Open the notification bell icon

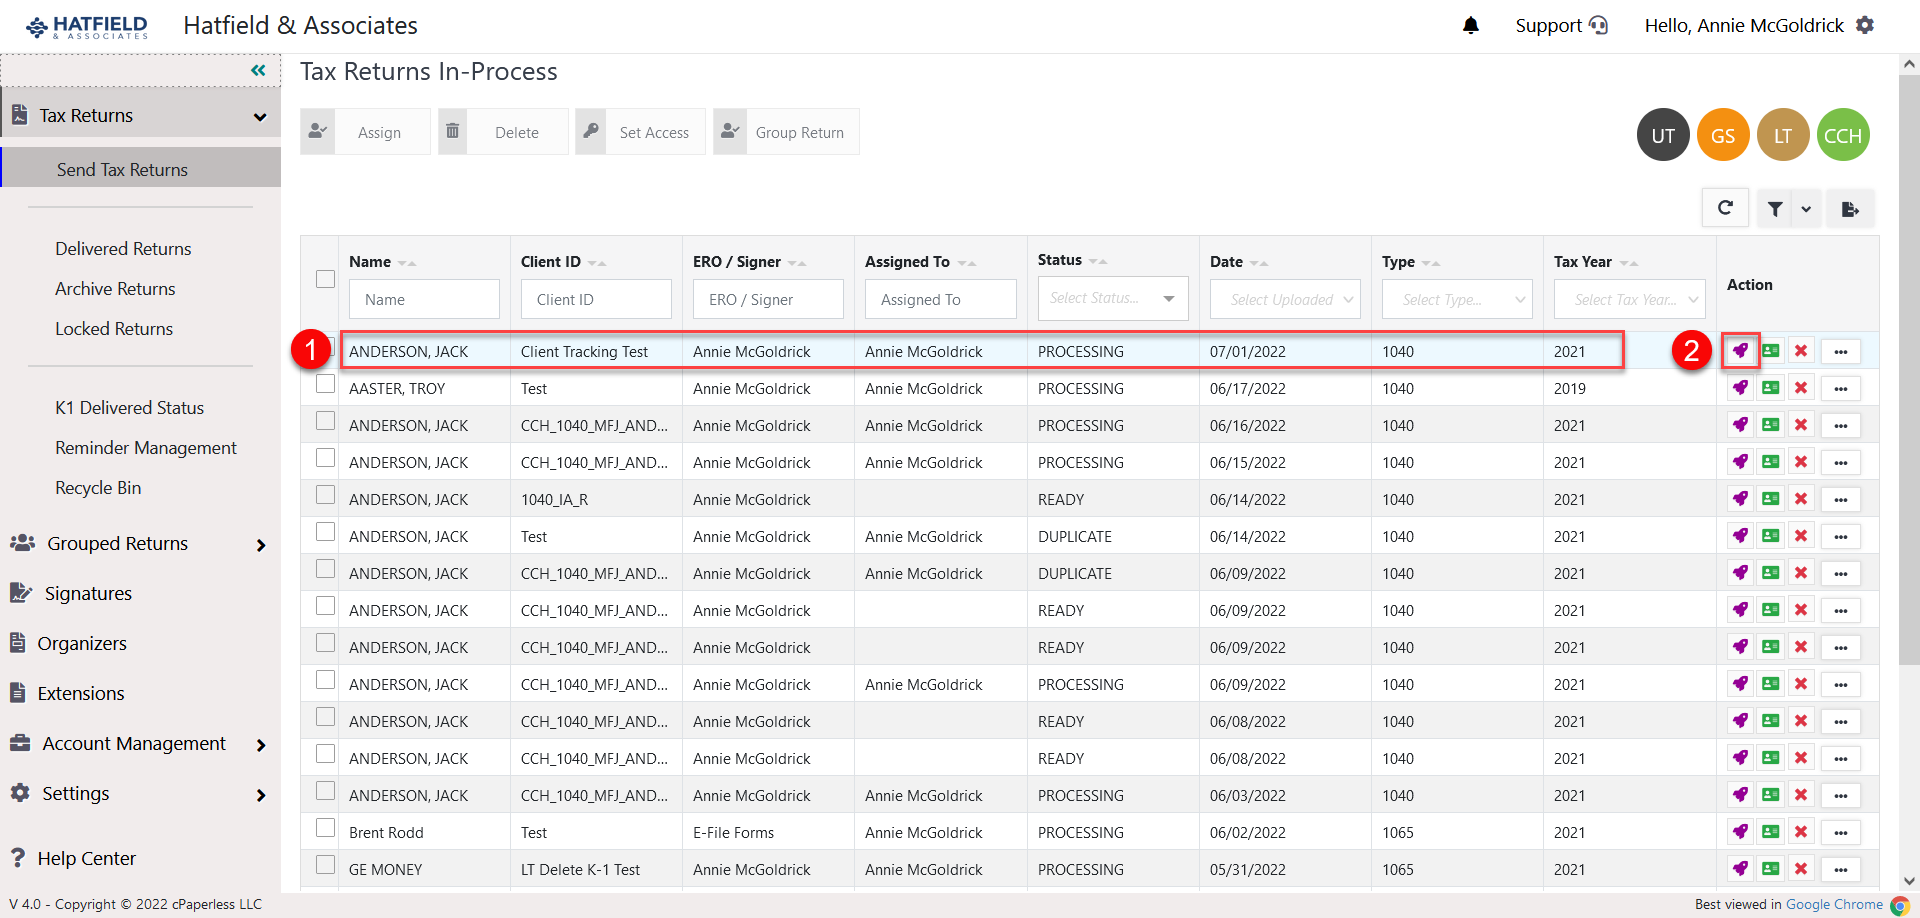1470,25
